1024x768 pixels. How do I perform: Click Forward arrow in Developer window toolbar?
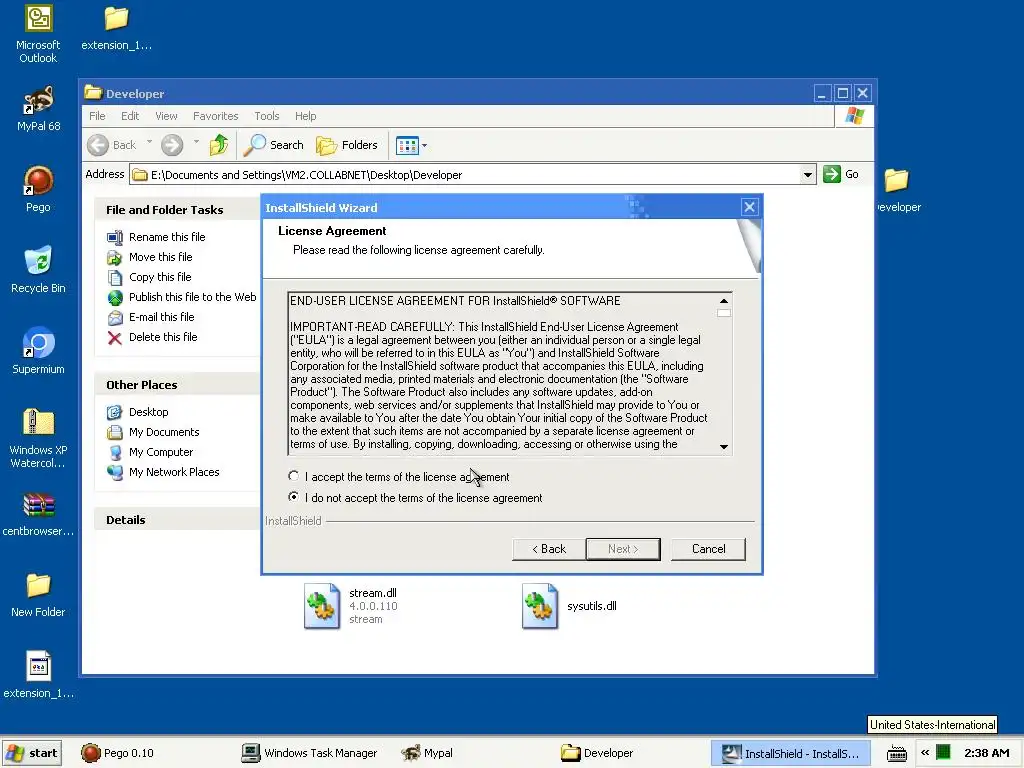click(172, 145)
